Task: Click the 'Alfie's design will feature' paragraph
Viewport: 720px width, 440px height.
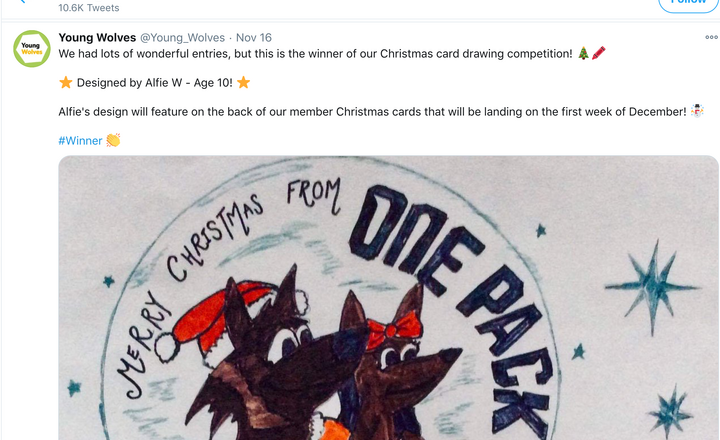Action: [372, 111]
